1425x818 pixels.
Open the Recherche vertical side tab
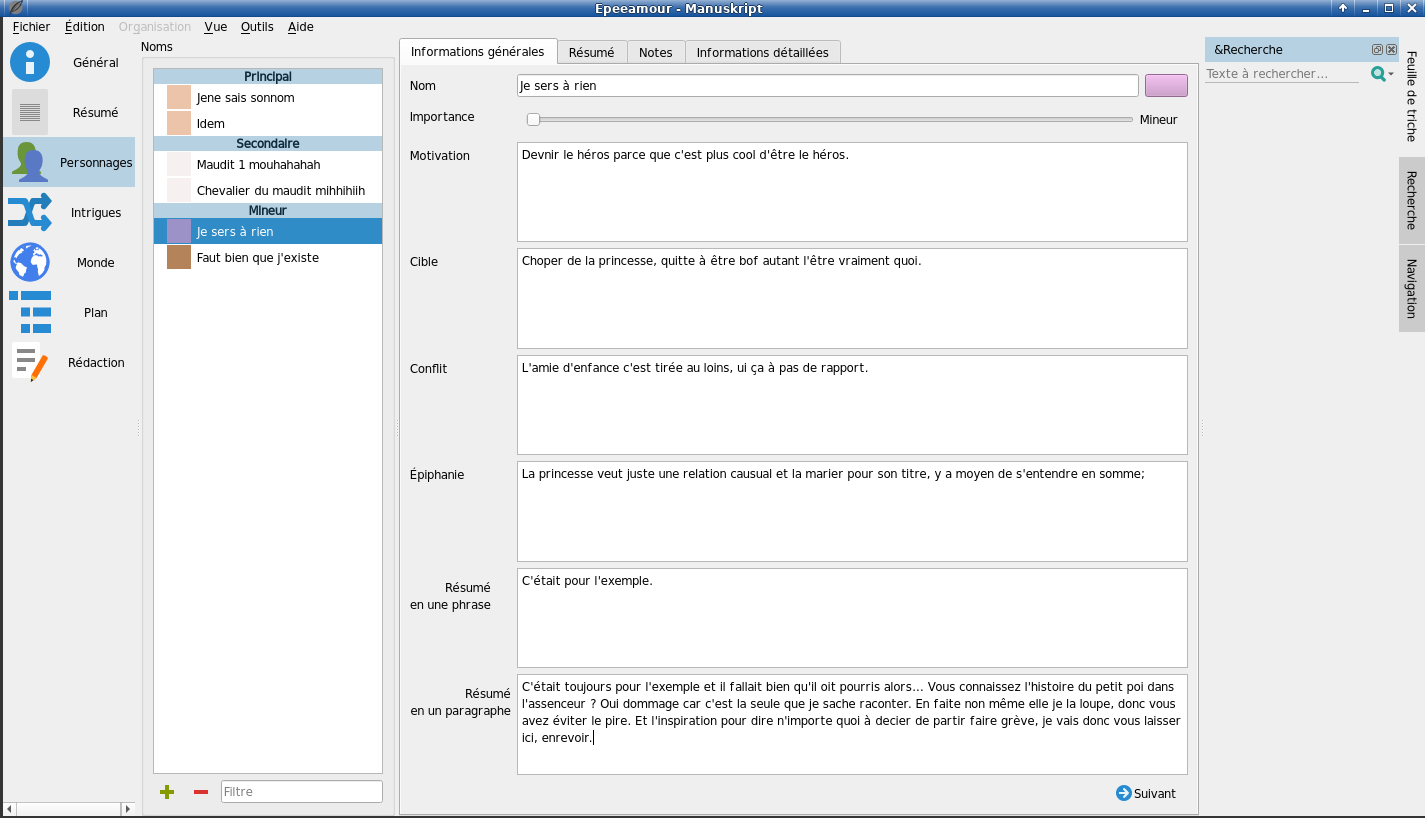[x=1411, y=200]
